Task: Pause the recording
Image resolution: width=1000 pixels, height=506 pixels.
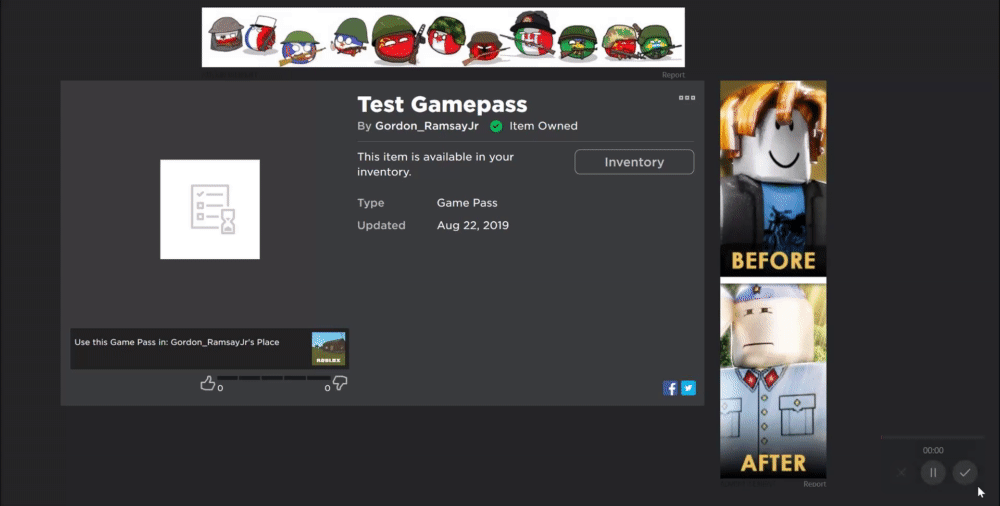Action: [932, 473]
